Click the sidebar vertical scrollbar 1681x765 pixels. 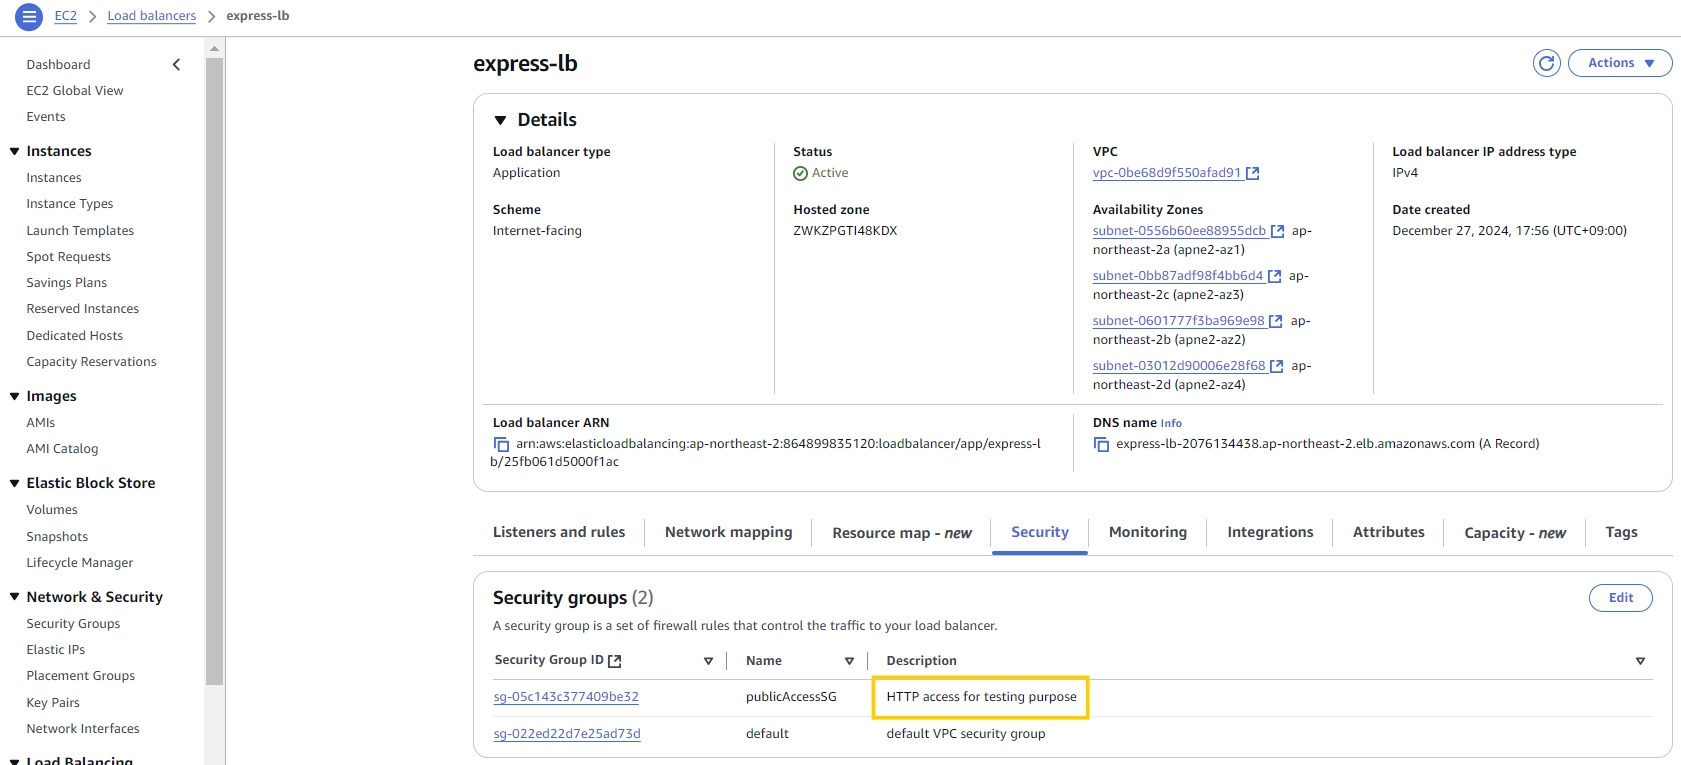tap(214, 370)
